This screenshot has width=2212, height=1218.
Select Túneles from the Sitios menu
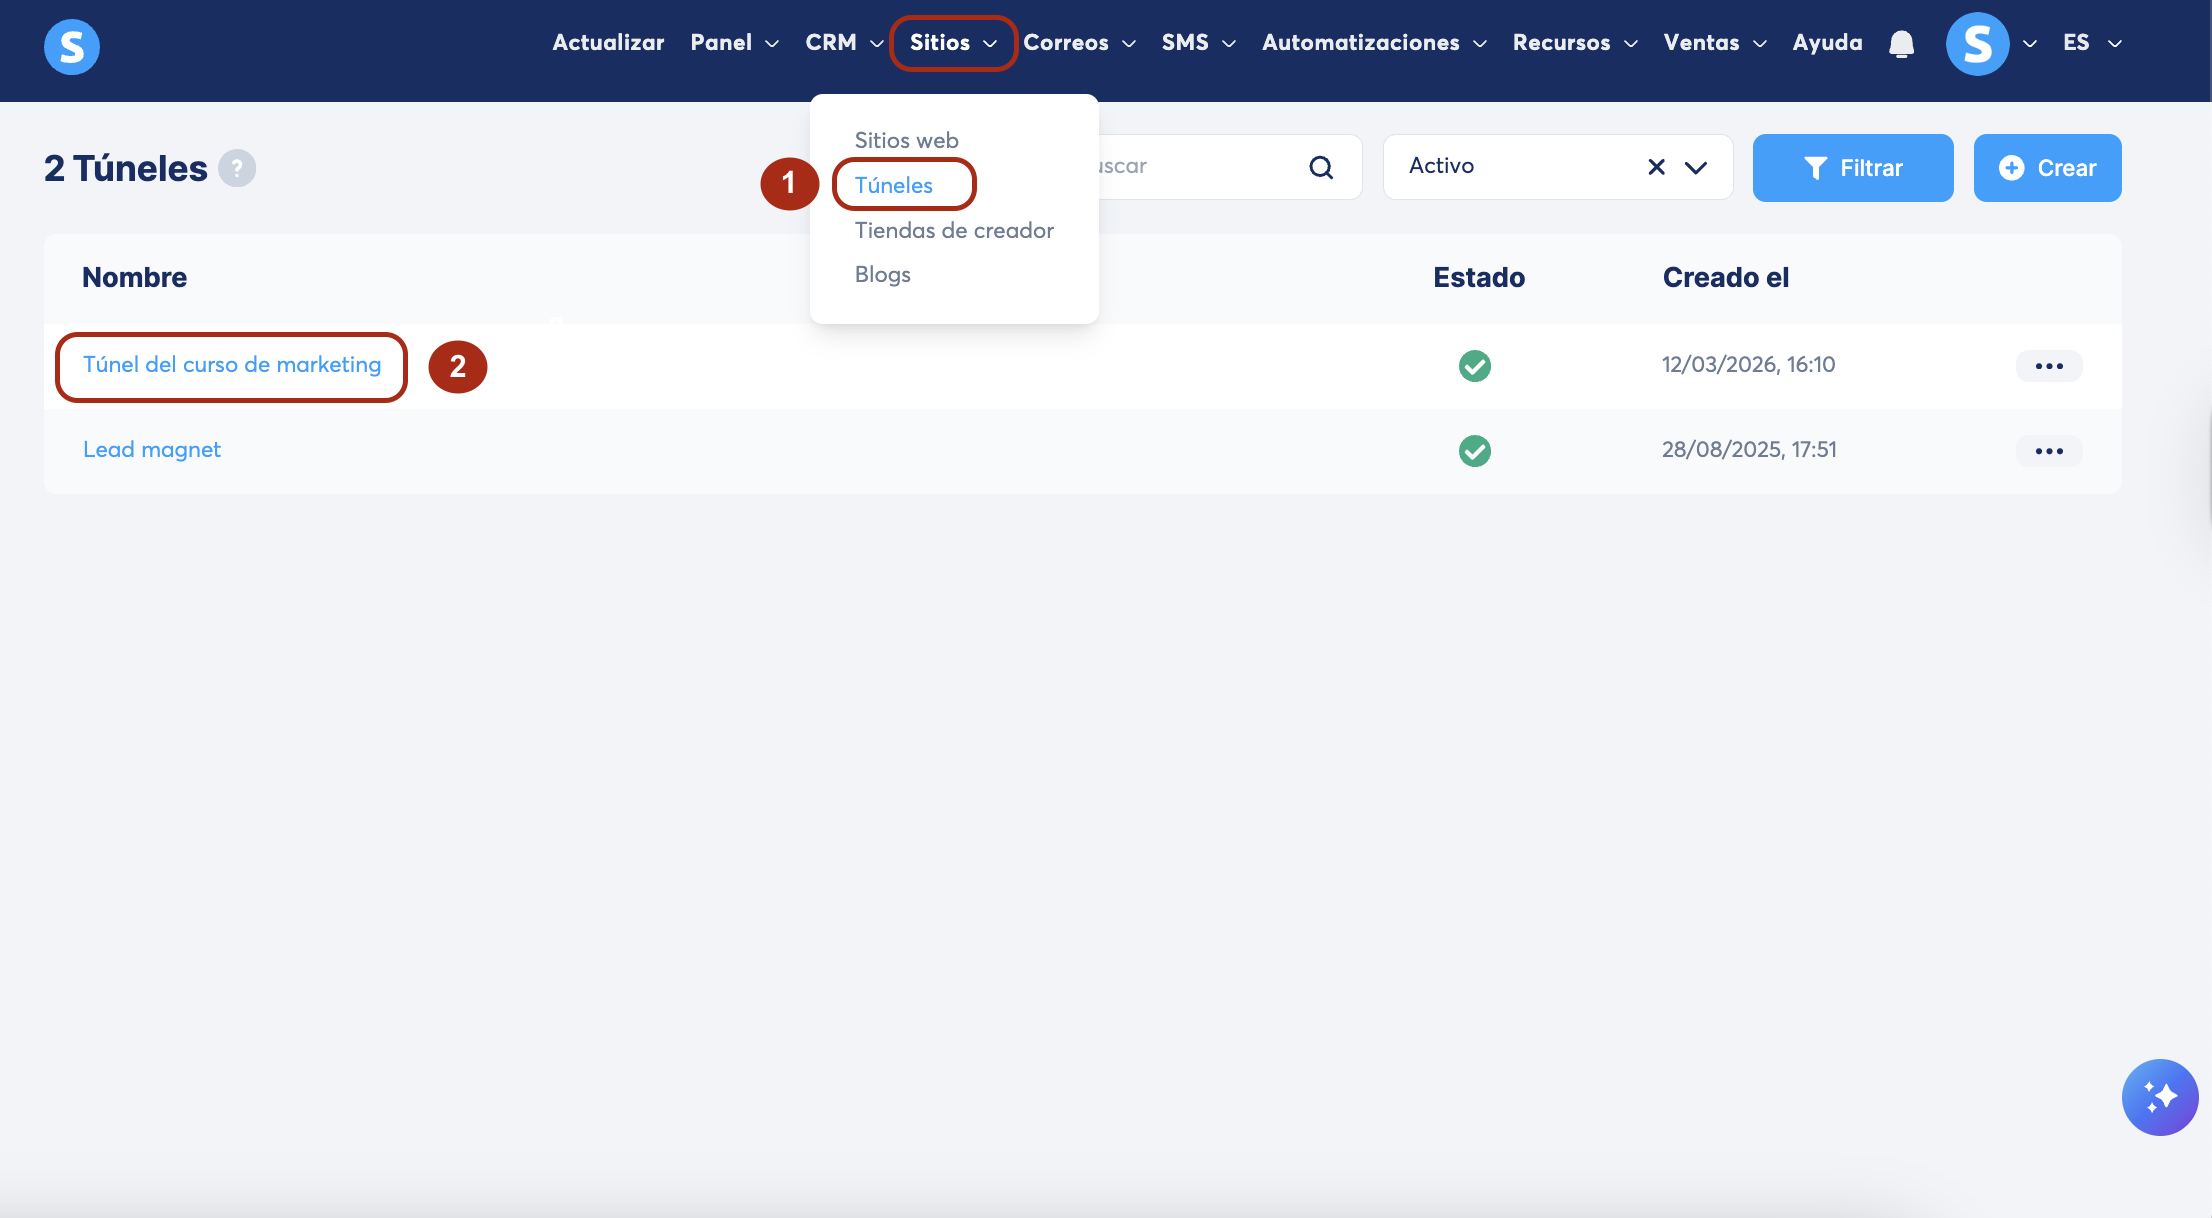pyautogui.click(x=893, y=185)
